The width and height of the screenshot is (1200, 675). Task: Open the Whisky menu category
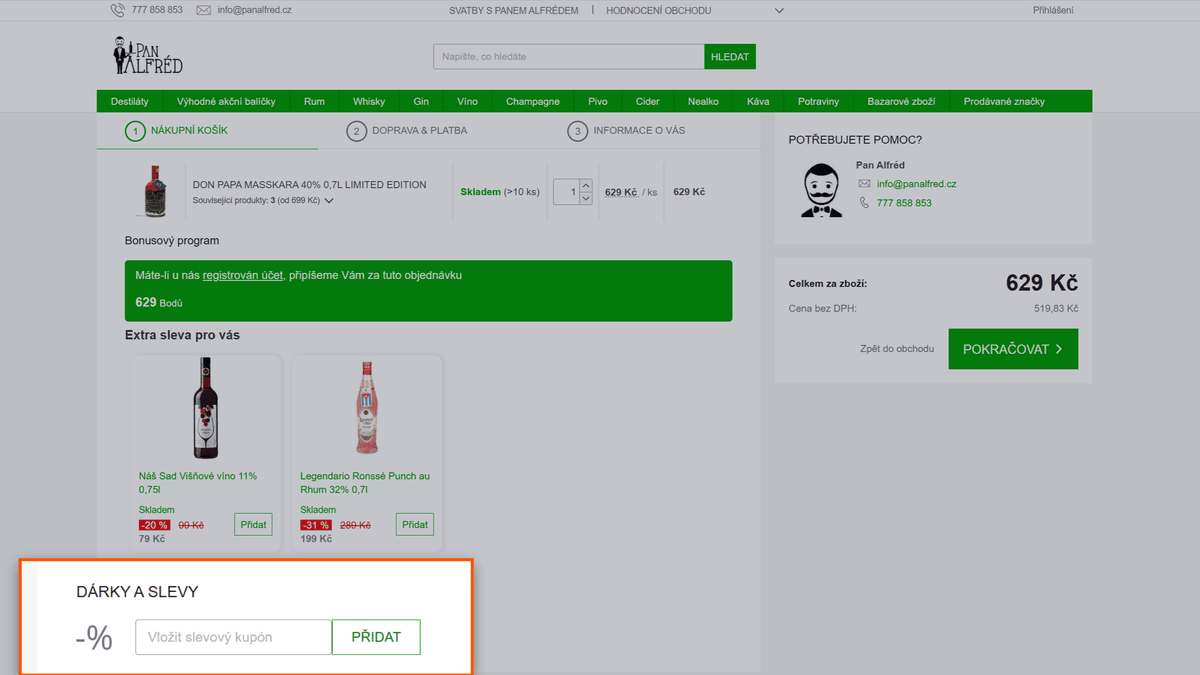pos(369,101)
